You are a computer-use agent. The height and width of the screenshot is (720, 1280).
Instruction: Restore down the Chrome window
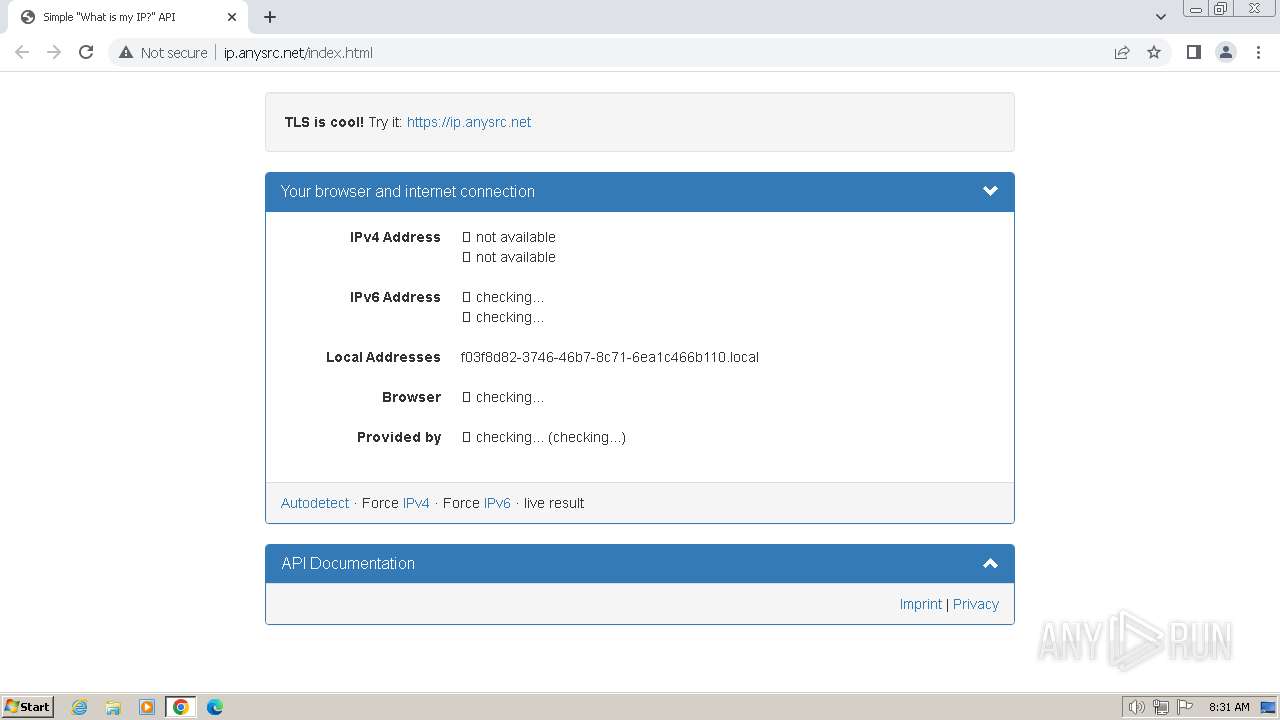pos(1221,9)
